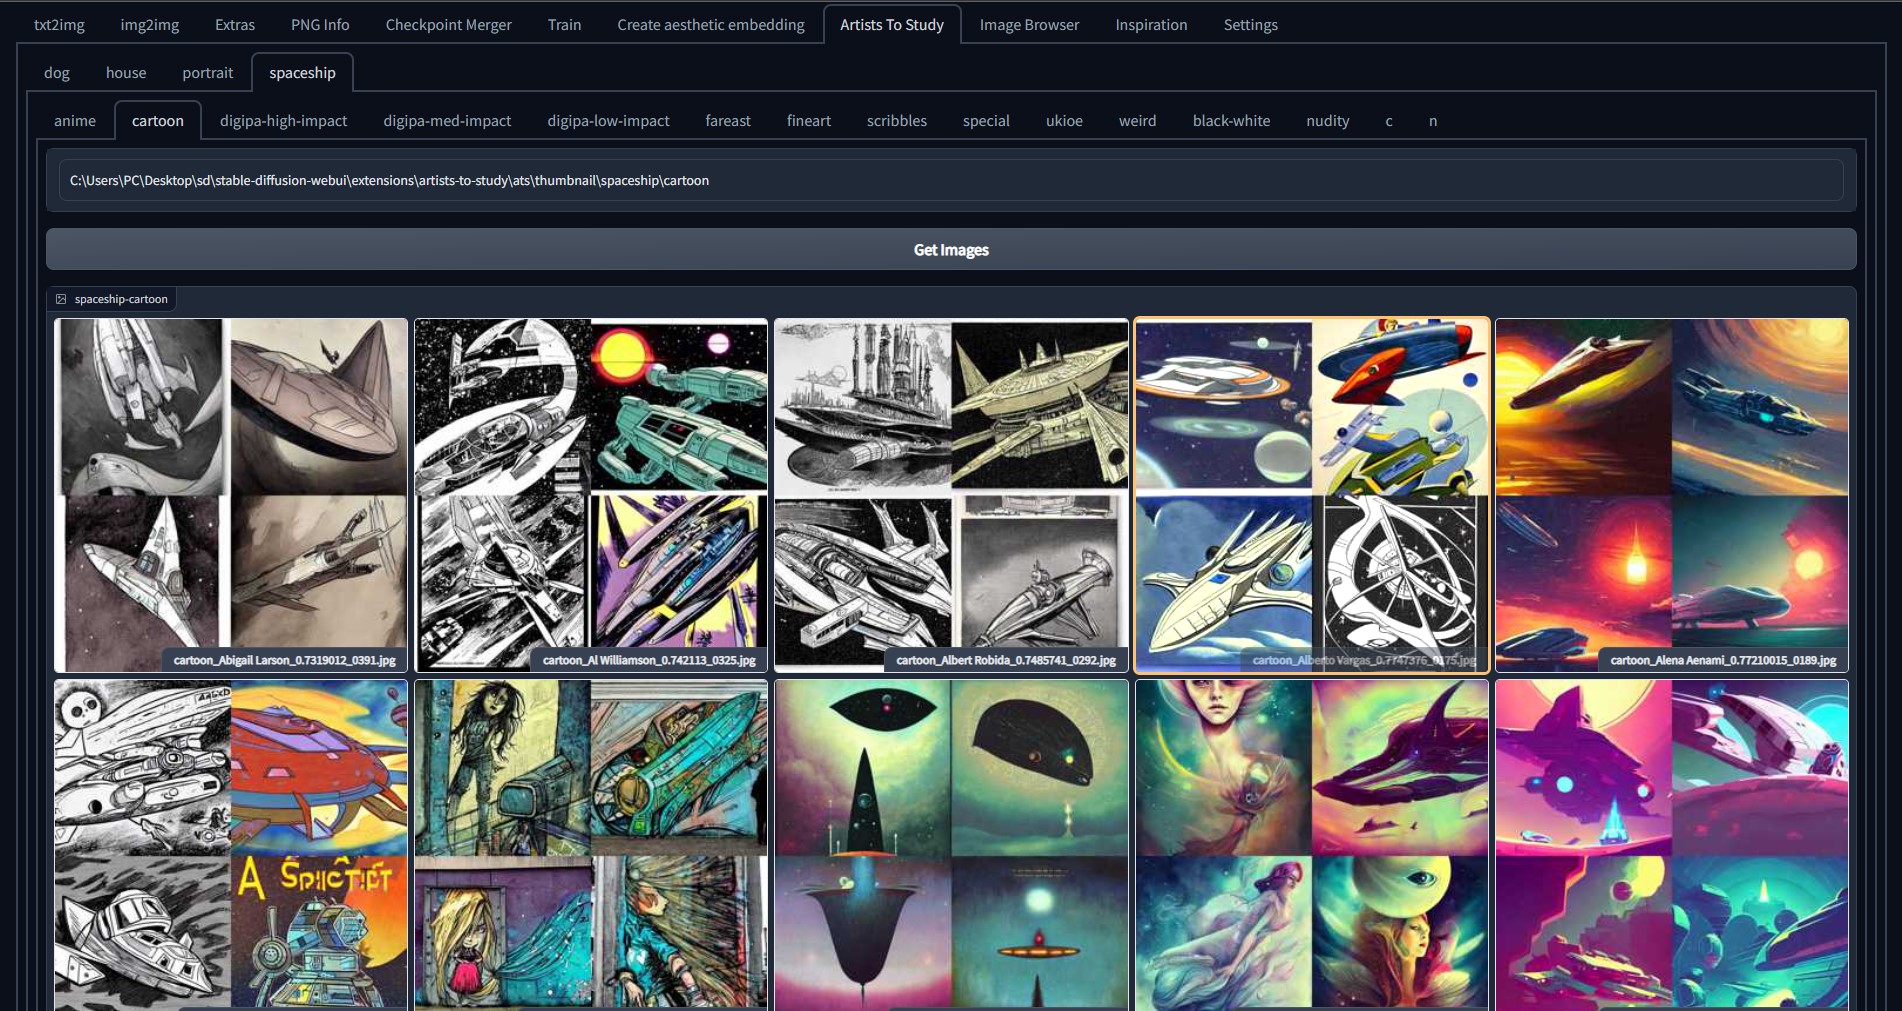The width and height of the screenshot is (1902, 1011).
Task: Open the Image Browser tab
Action: pos(1029,25)
